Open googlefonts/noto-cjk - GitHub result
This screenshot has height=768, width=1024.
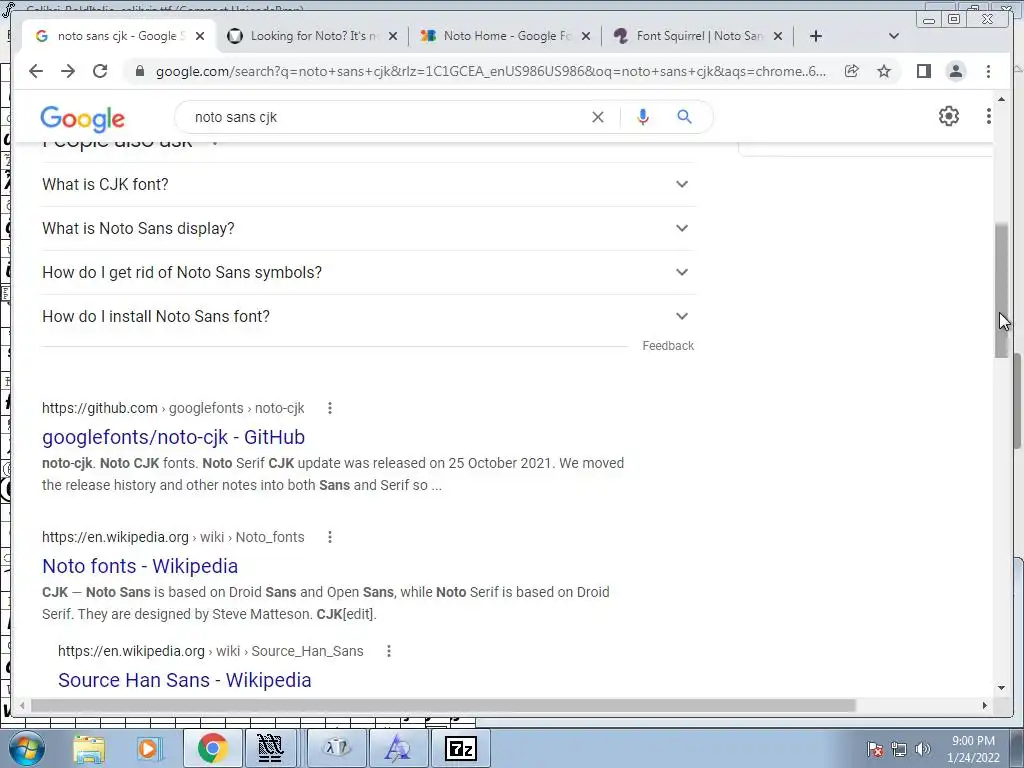coord(173,437)
